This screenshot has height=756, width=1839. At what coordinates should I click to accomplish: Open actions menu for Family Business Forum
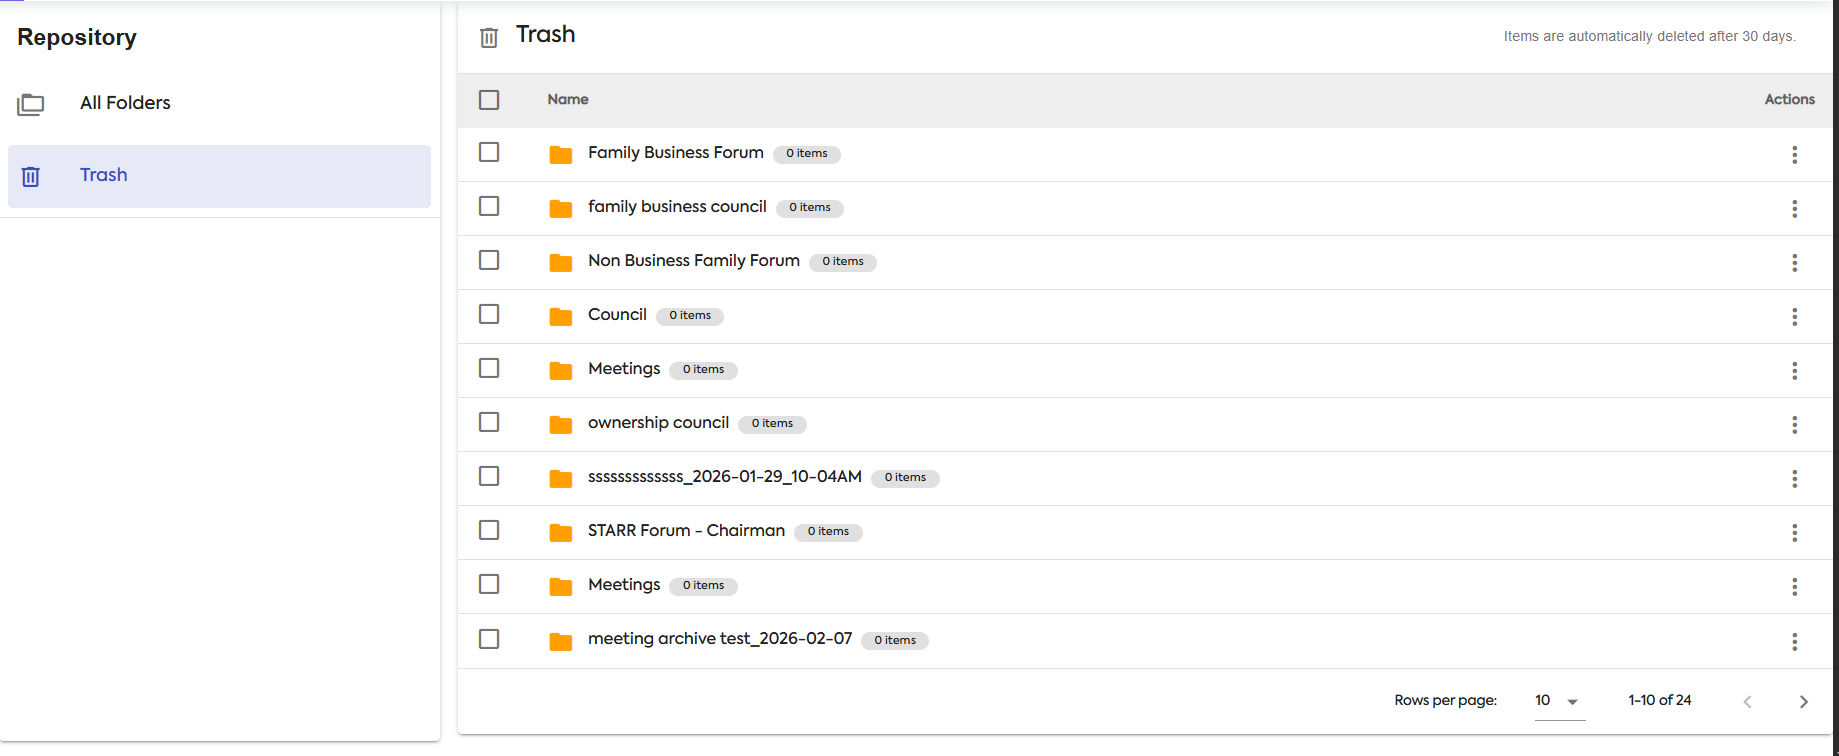coord(1794,155)
